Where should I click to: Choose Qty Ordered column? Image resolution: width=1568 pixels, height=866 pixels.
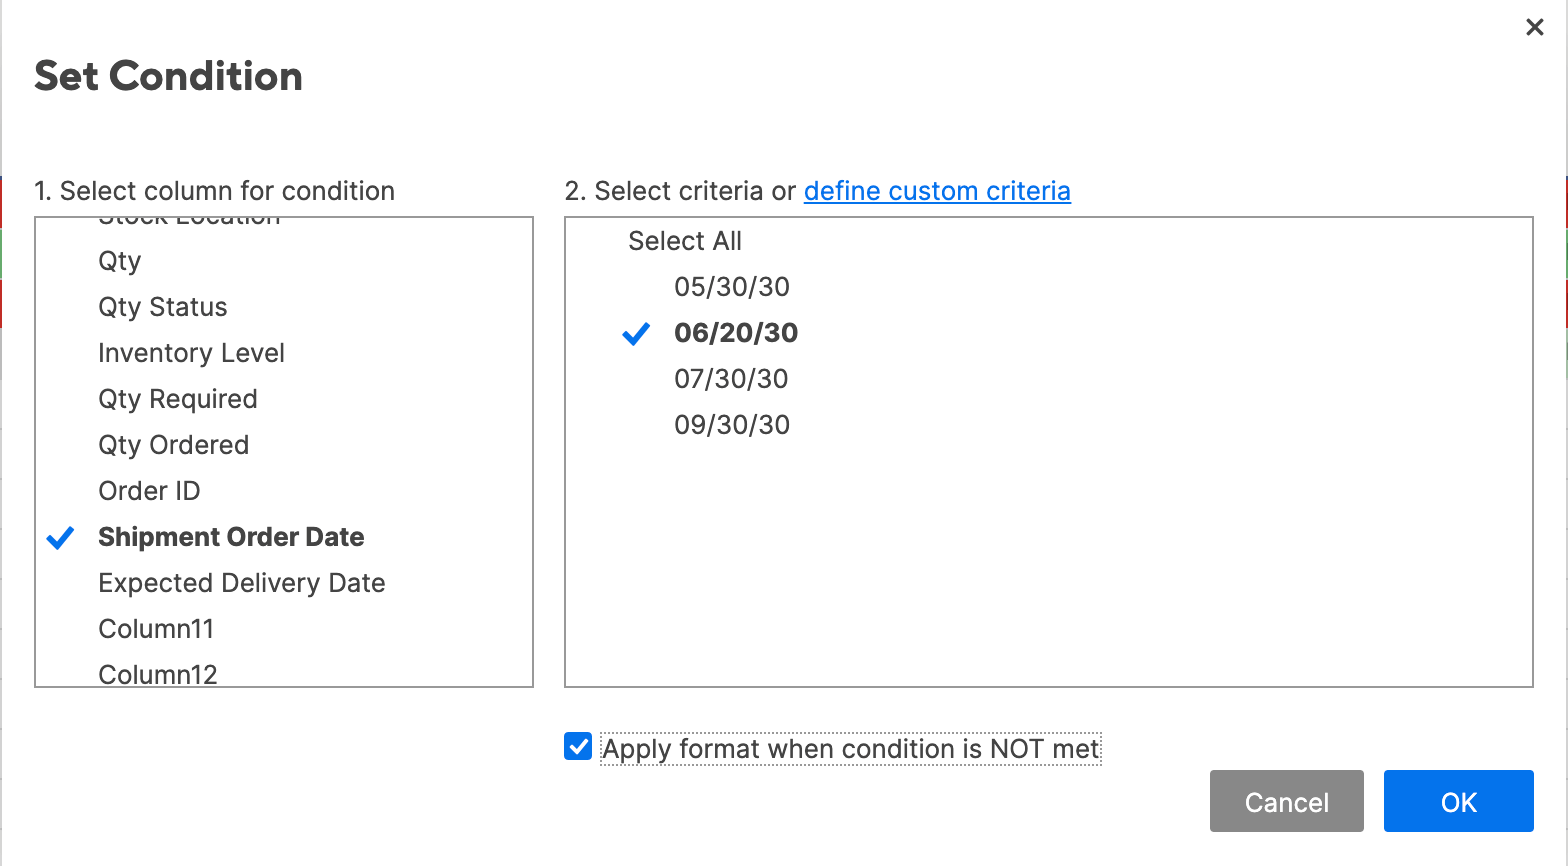pos(173,445)
